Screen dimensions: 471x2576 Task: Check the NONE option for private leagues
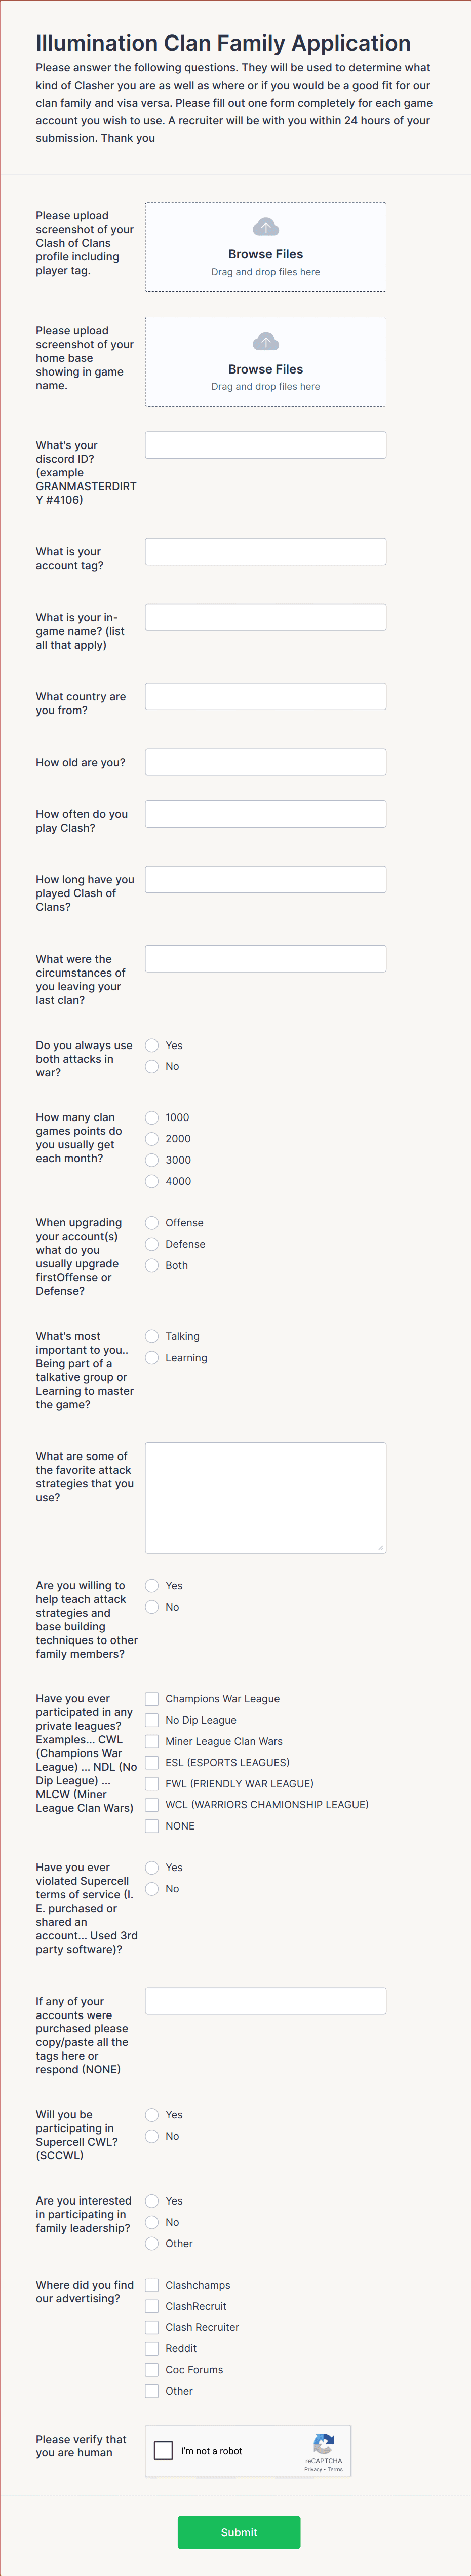pos(152,1825)
